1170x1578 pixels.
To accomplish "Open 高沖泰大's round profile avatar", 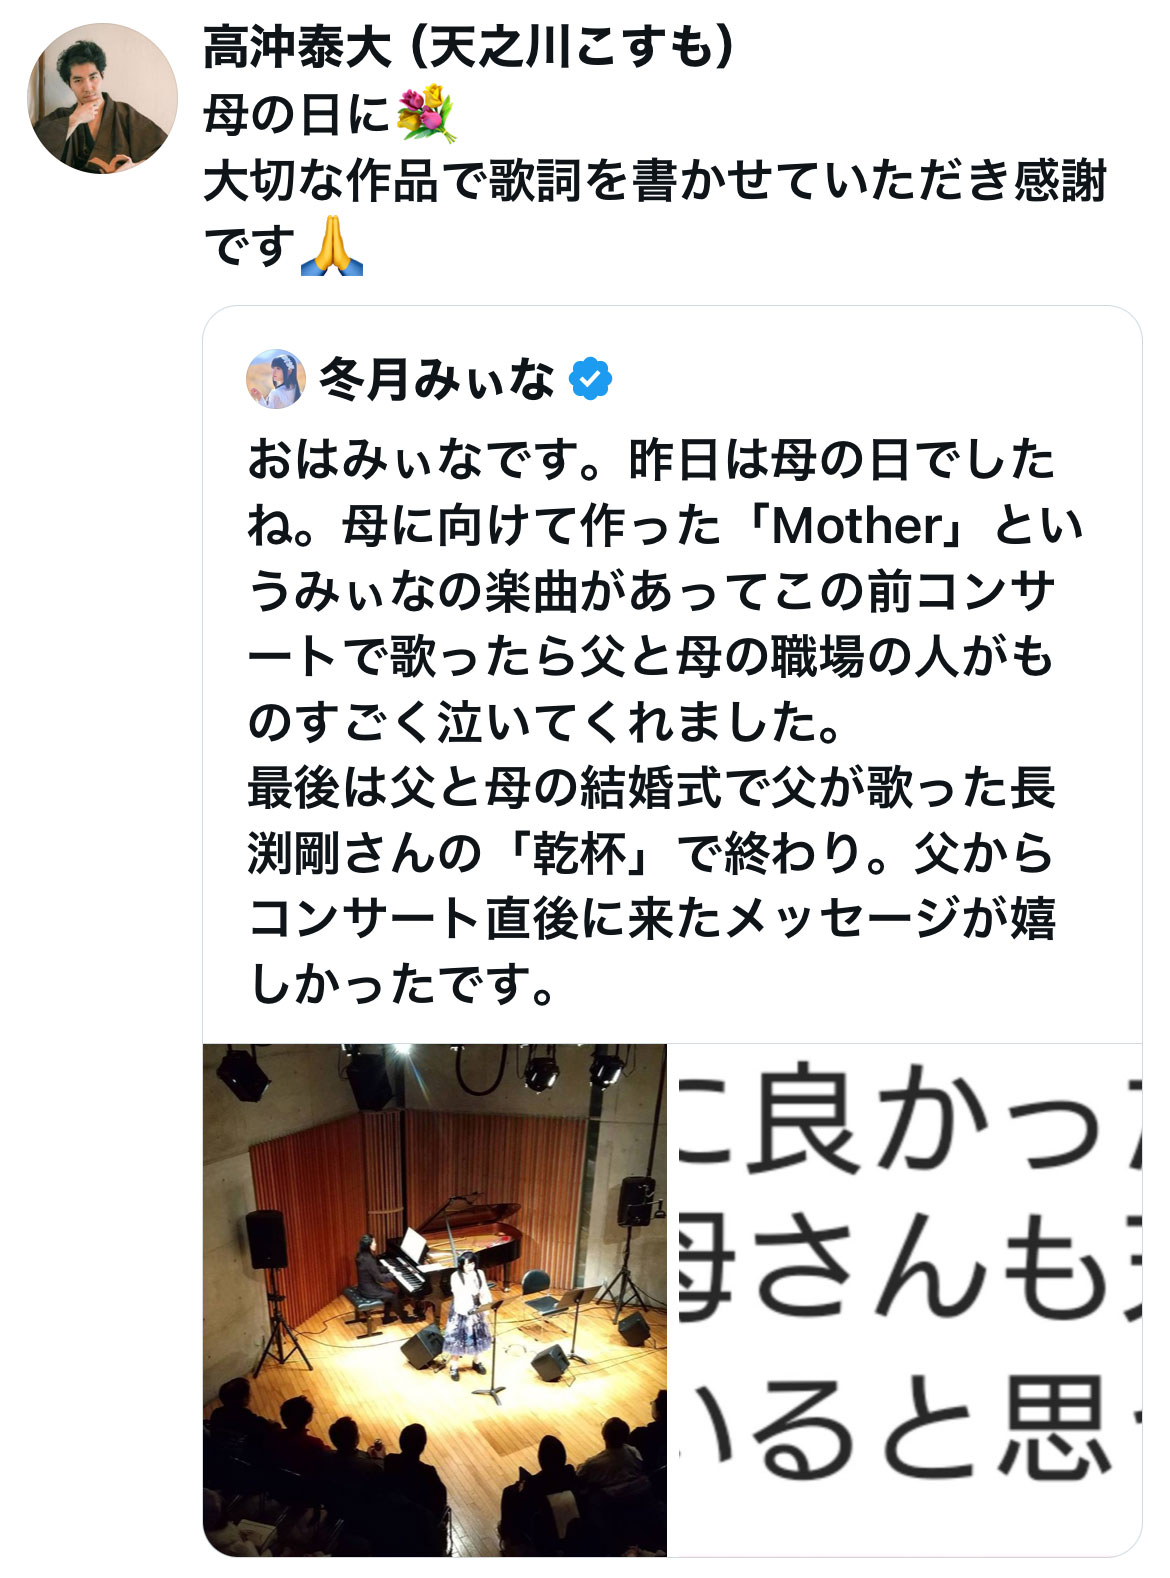I will pos(101,98).
